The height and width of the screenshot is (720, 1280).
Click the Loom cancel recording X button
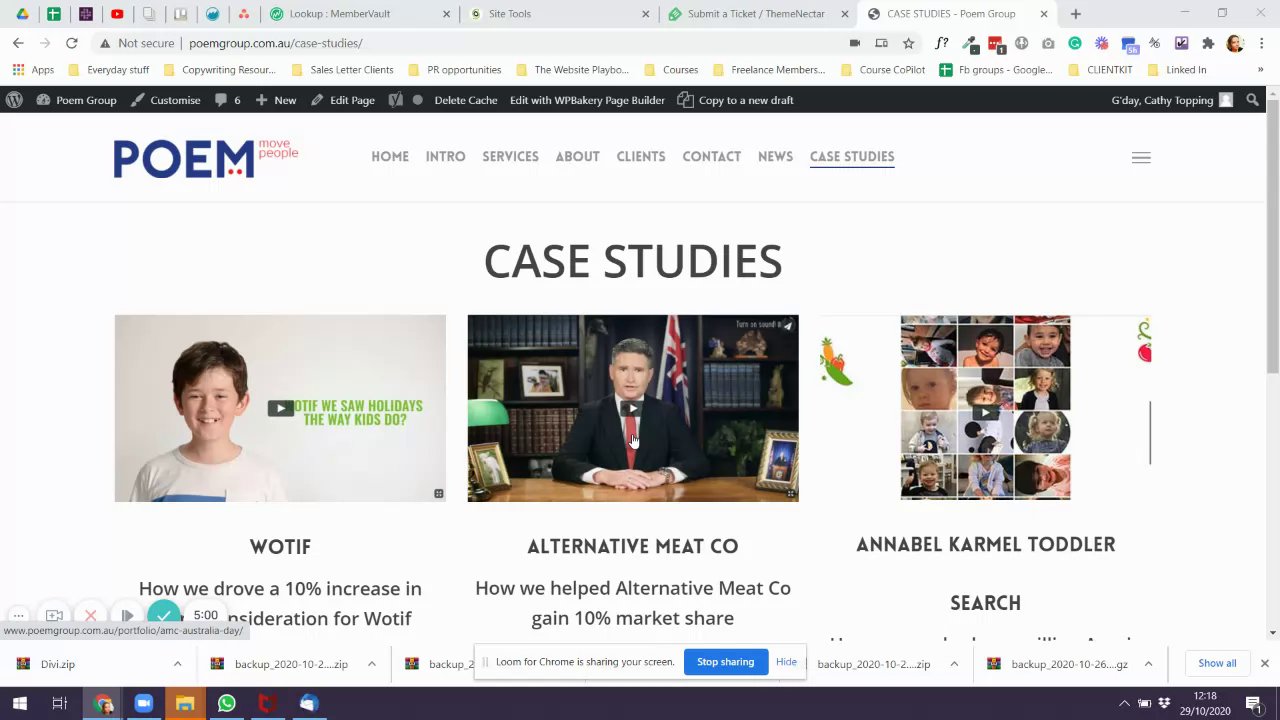click(91, 616)
